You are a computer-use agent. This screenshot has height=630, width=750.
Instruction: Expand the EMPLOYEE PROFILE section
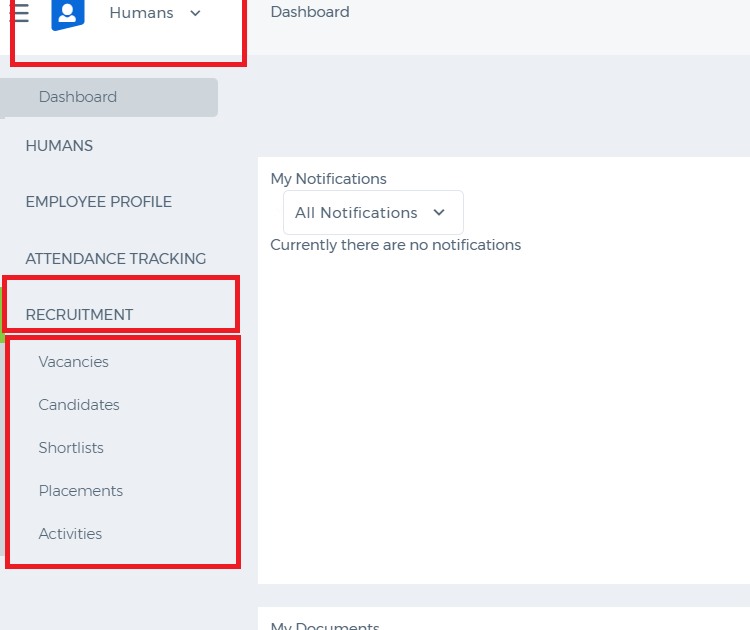tap(99, 202)
